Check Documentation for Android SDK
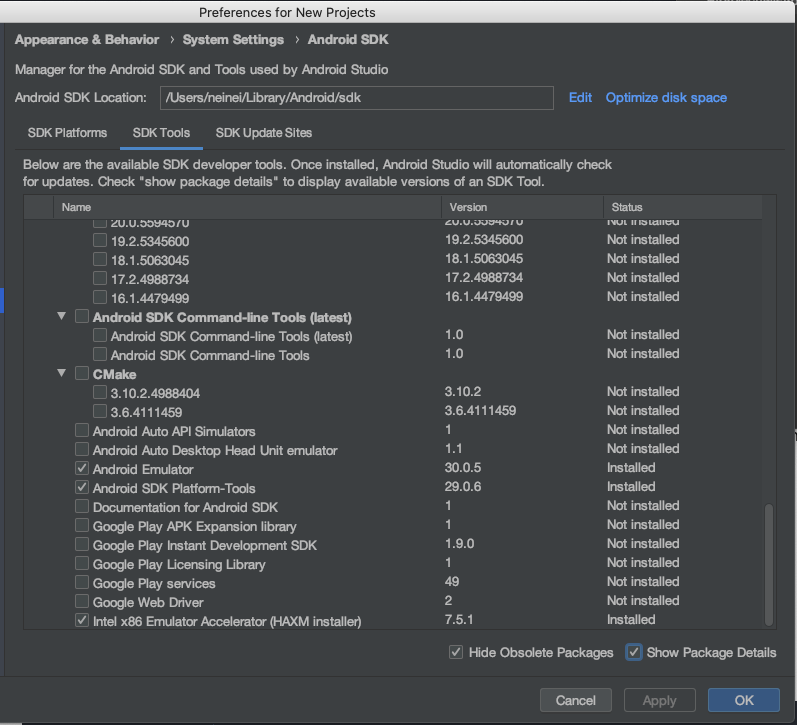The height and width of the screenshot is (725, 797). pos(82,506)
